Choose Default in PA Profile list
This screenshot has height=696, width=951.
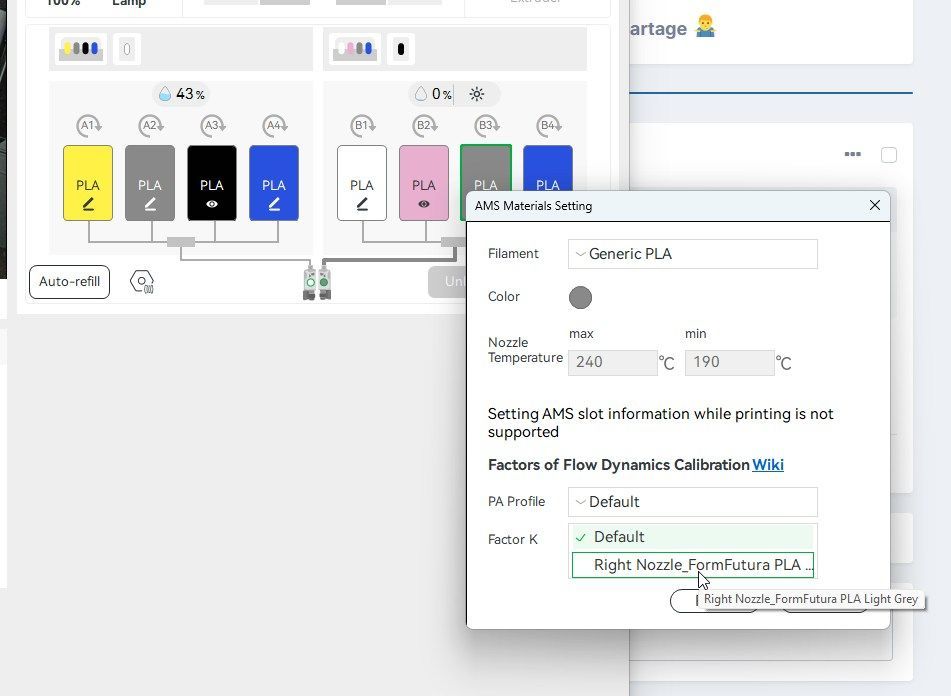point(693,537)
